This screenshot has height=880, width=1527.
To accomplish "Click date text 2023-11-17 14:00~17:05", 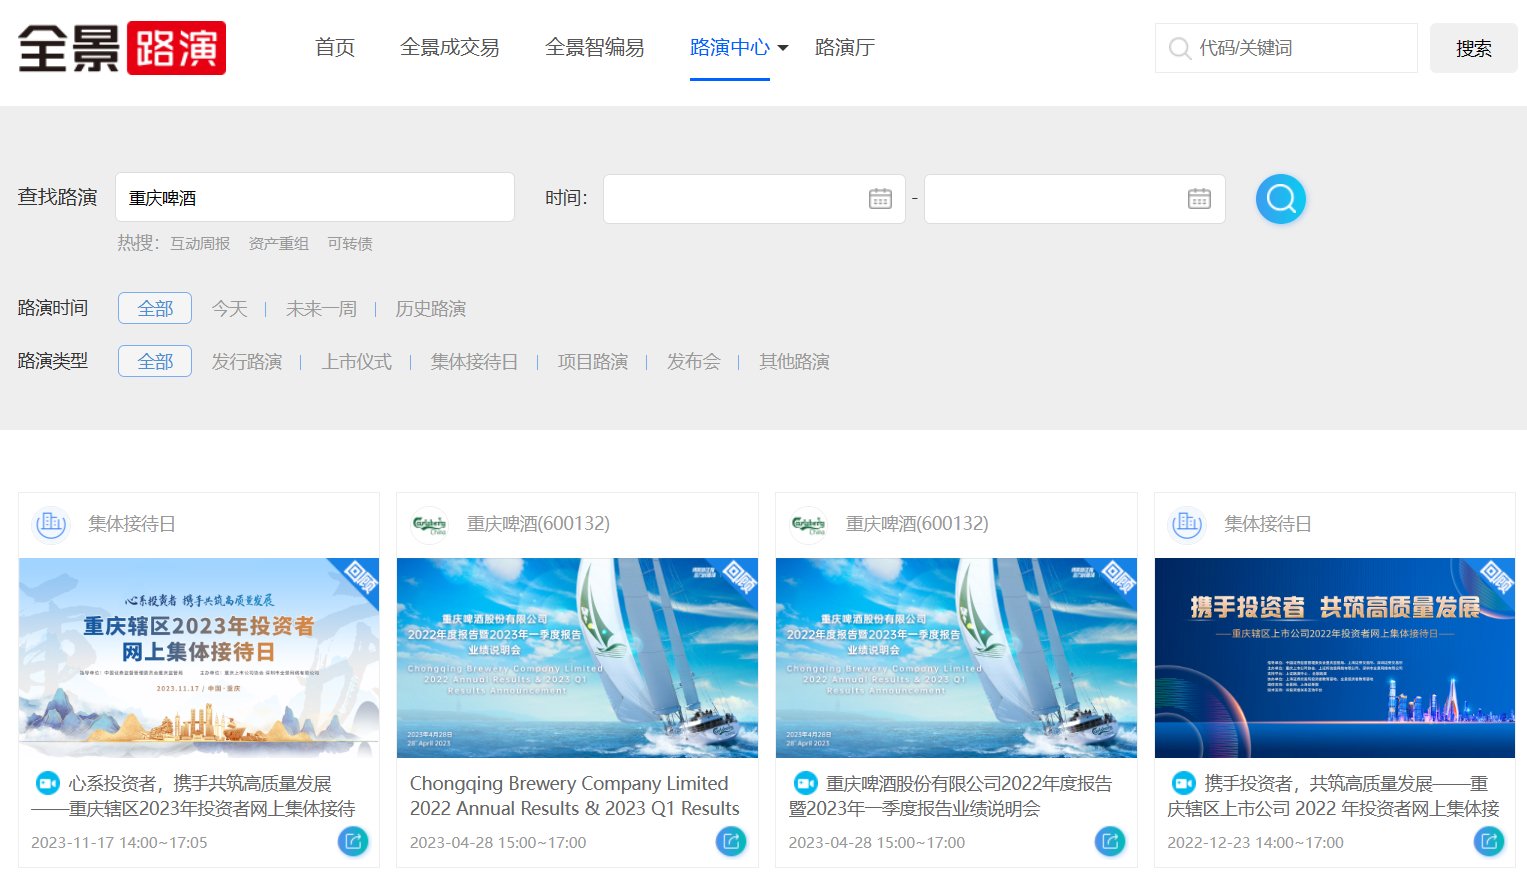I will tap(119, 843).
